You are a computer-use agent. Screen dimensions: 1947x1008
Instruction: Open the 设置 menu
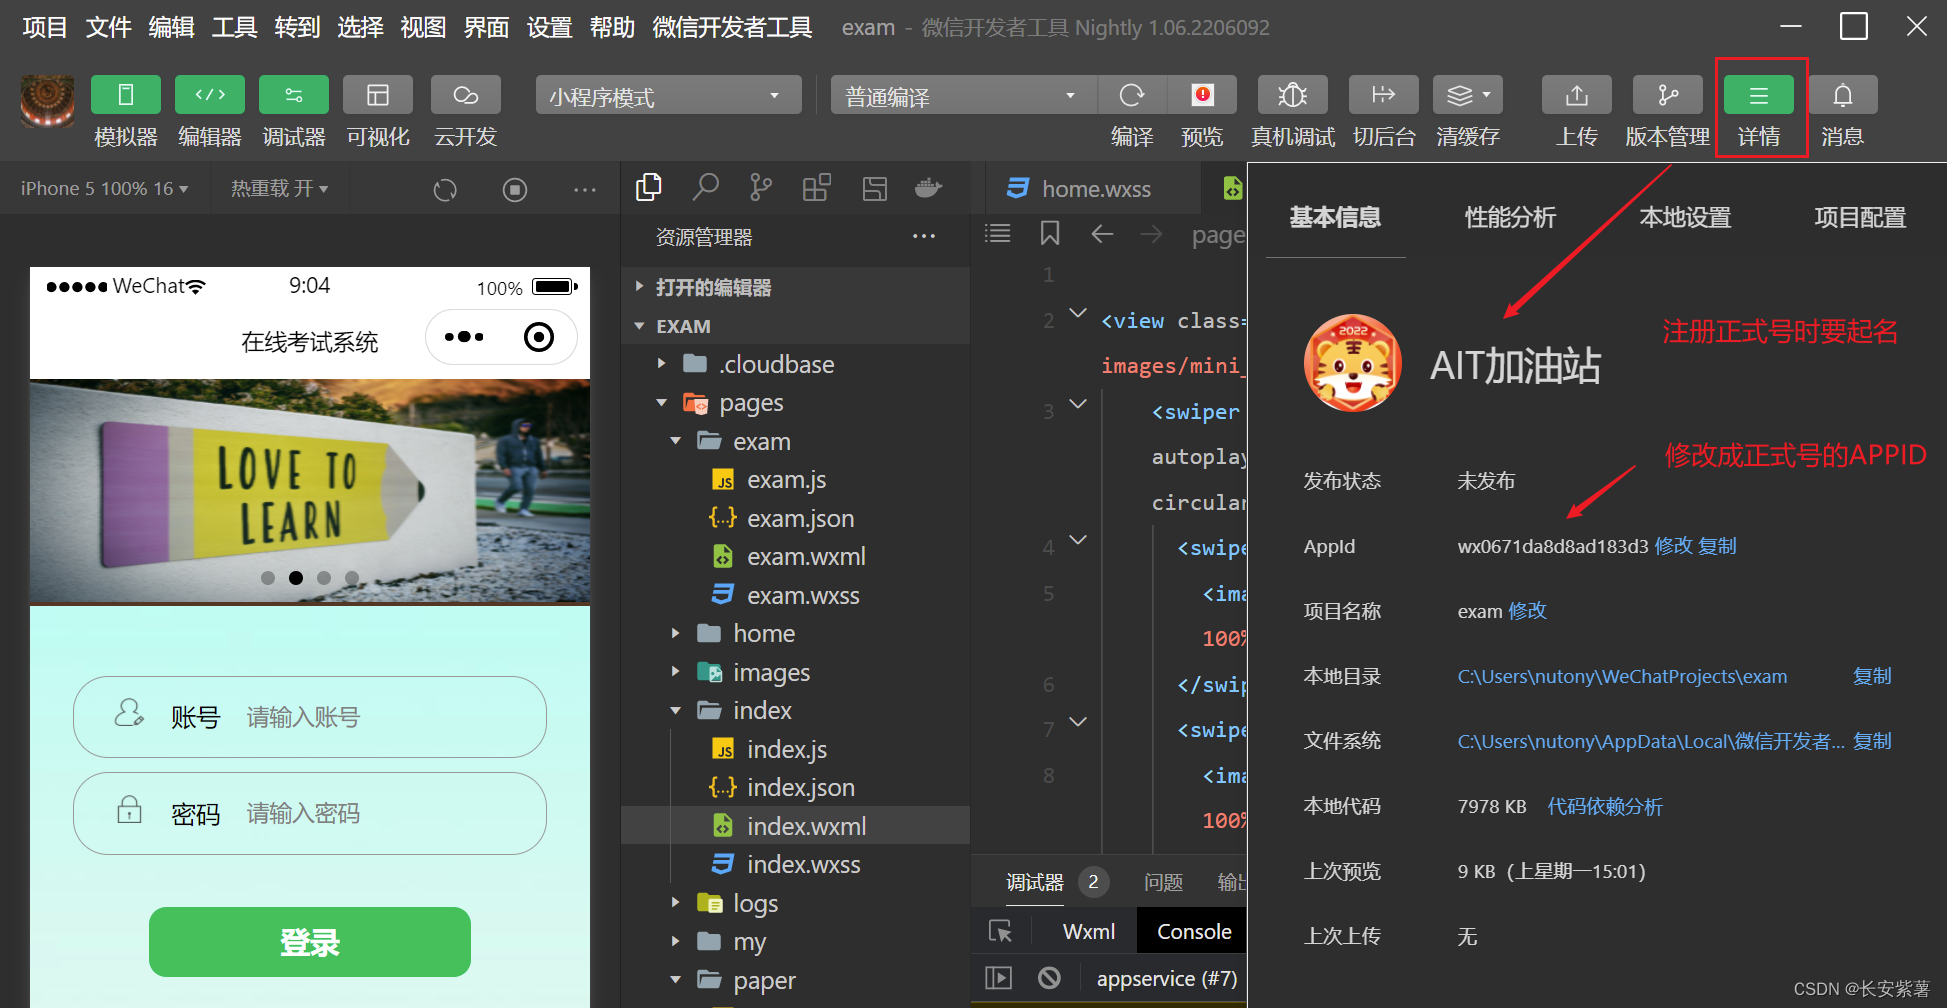coord(549,27)
